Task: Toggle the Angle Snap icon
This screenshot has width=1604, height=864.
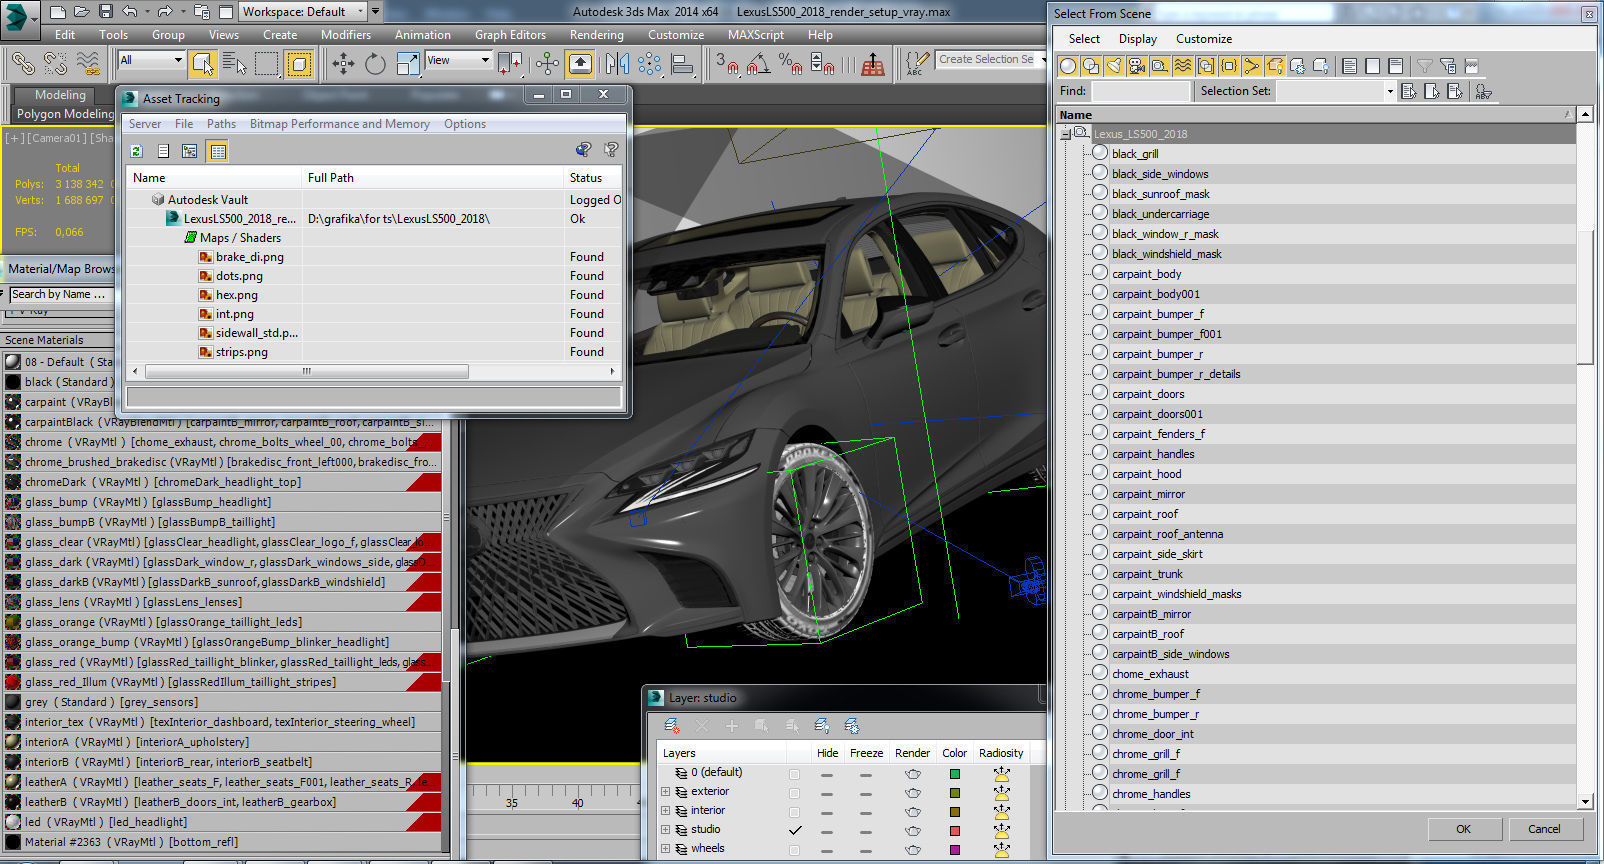Action: click(x=759, y=64)
